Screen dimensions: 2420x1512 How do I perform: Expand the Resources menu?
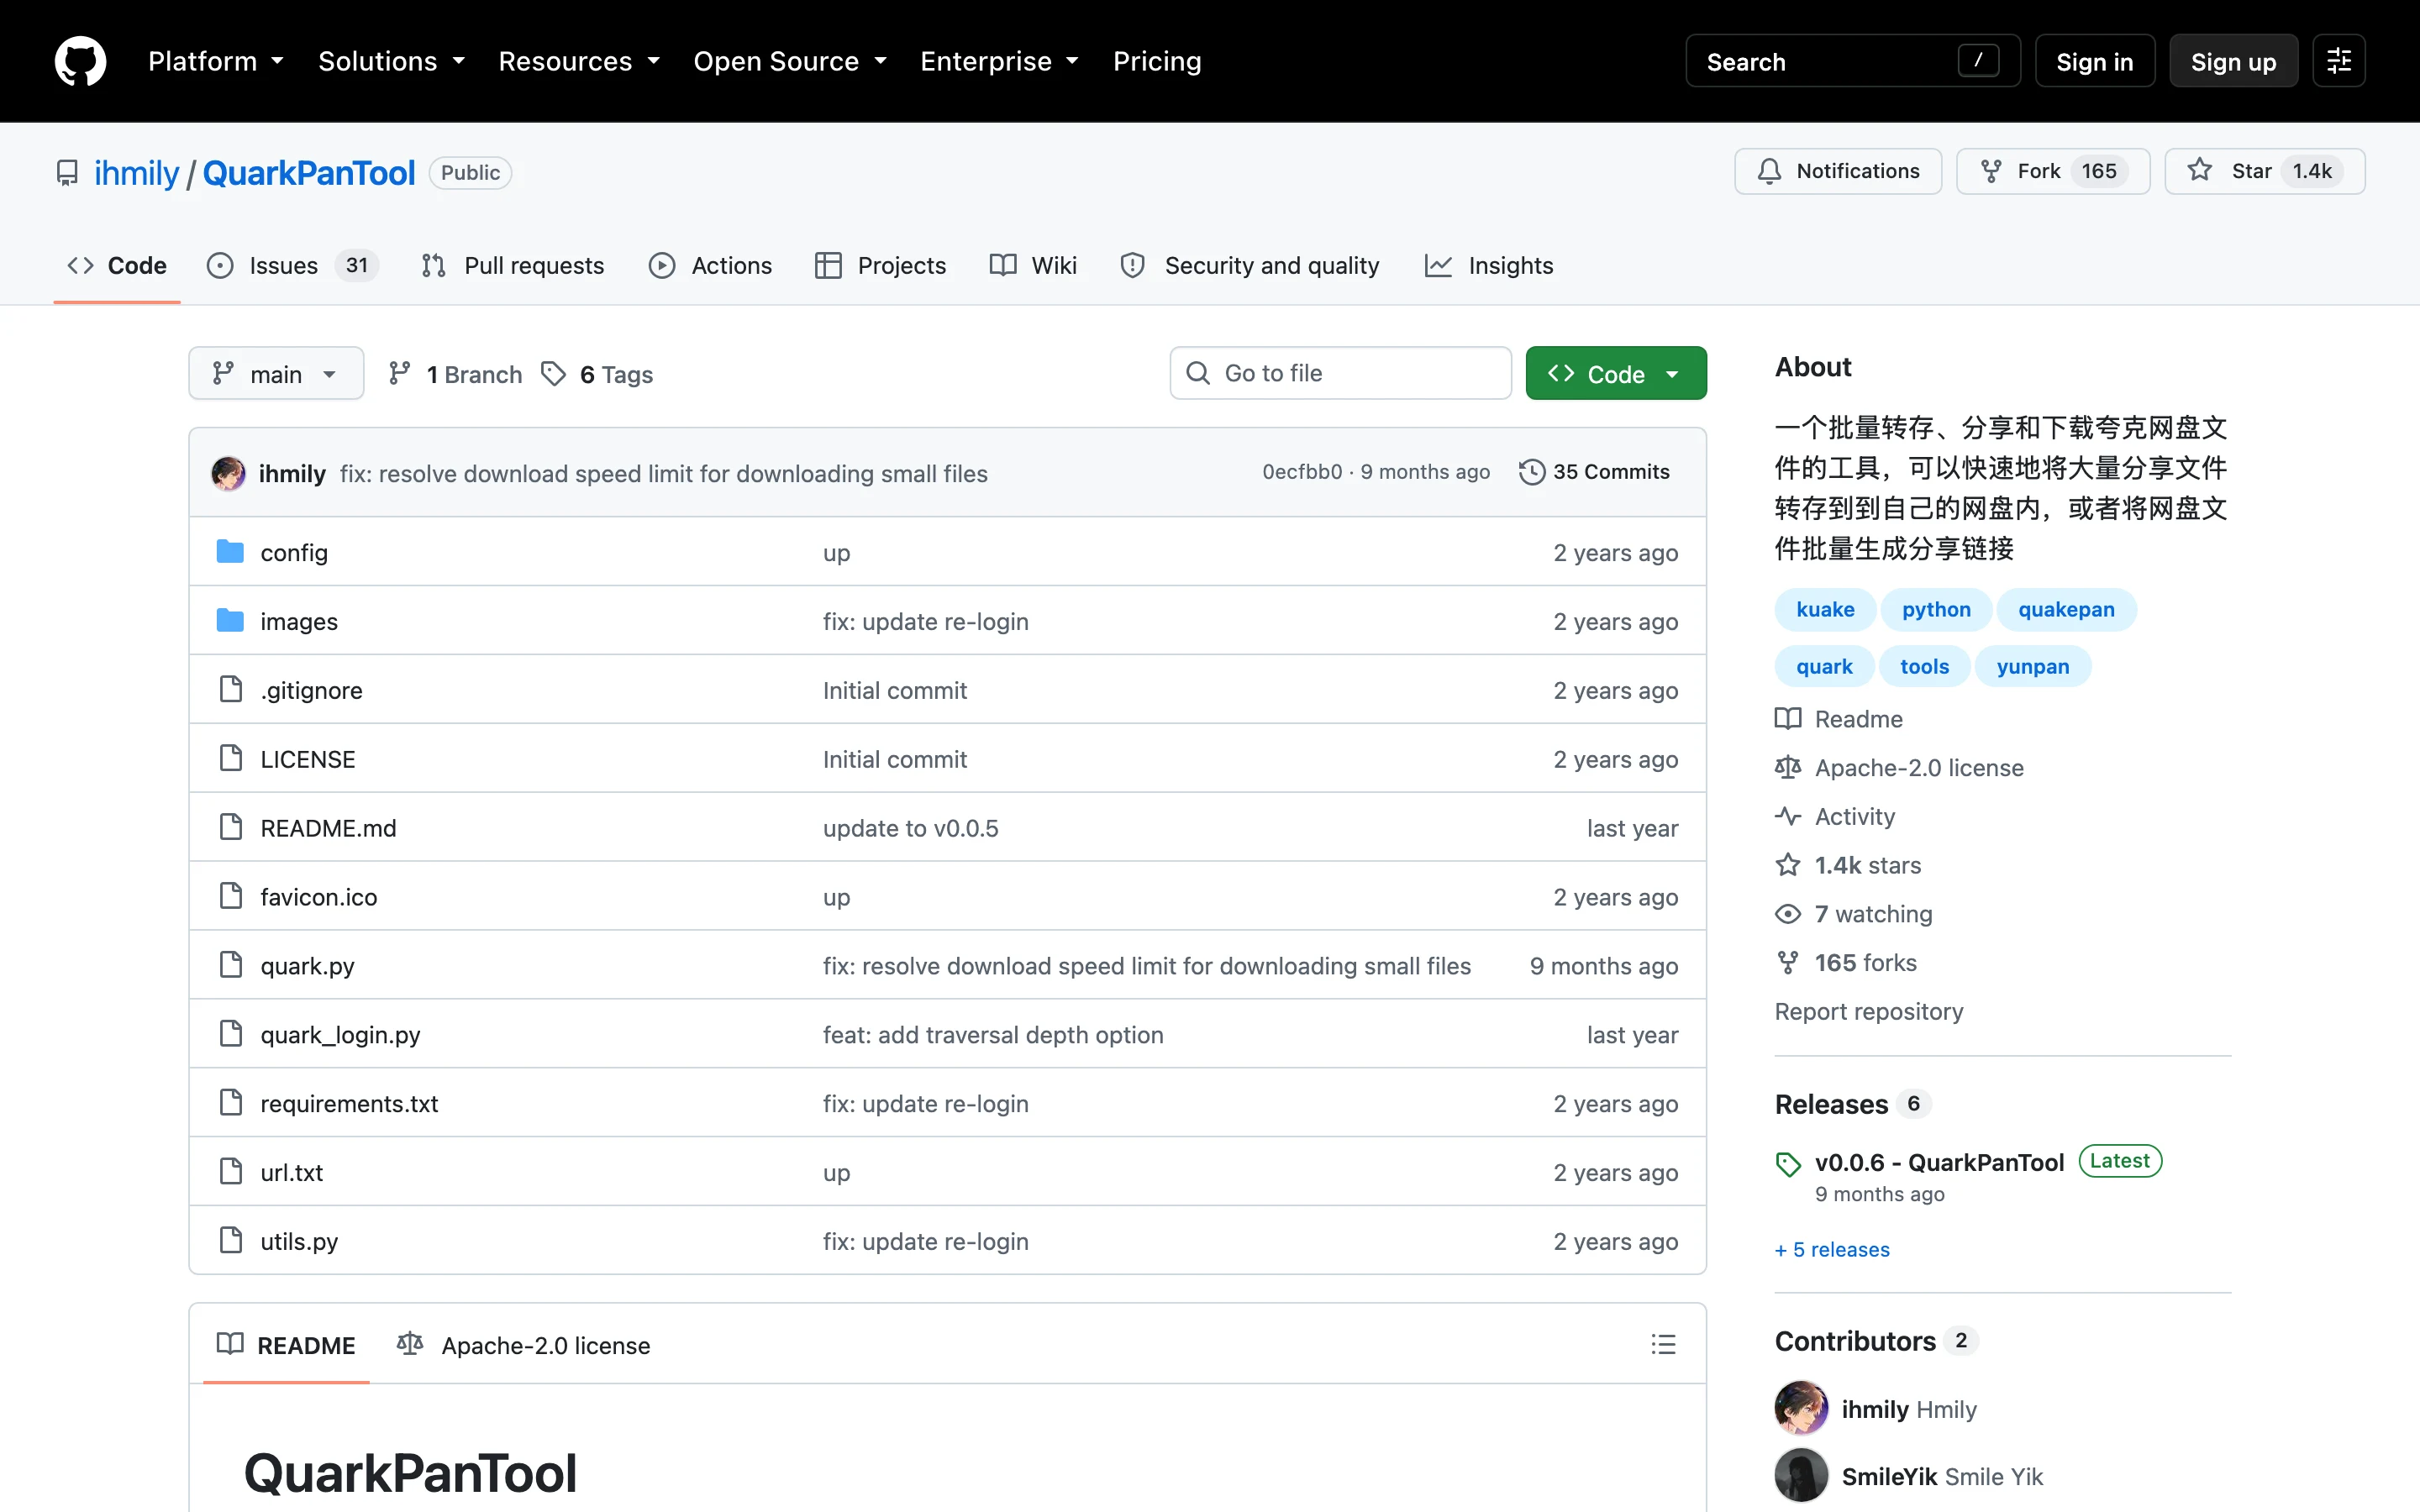579,61
